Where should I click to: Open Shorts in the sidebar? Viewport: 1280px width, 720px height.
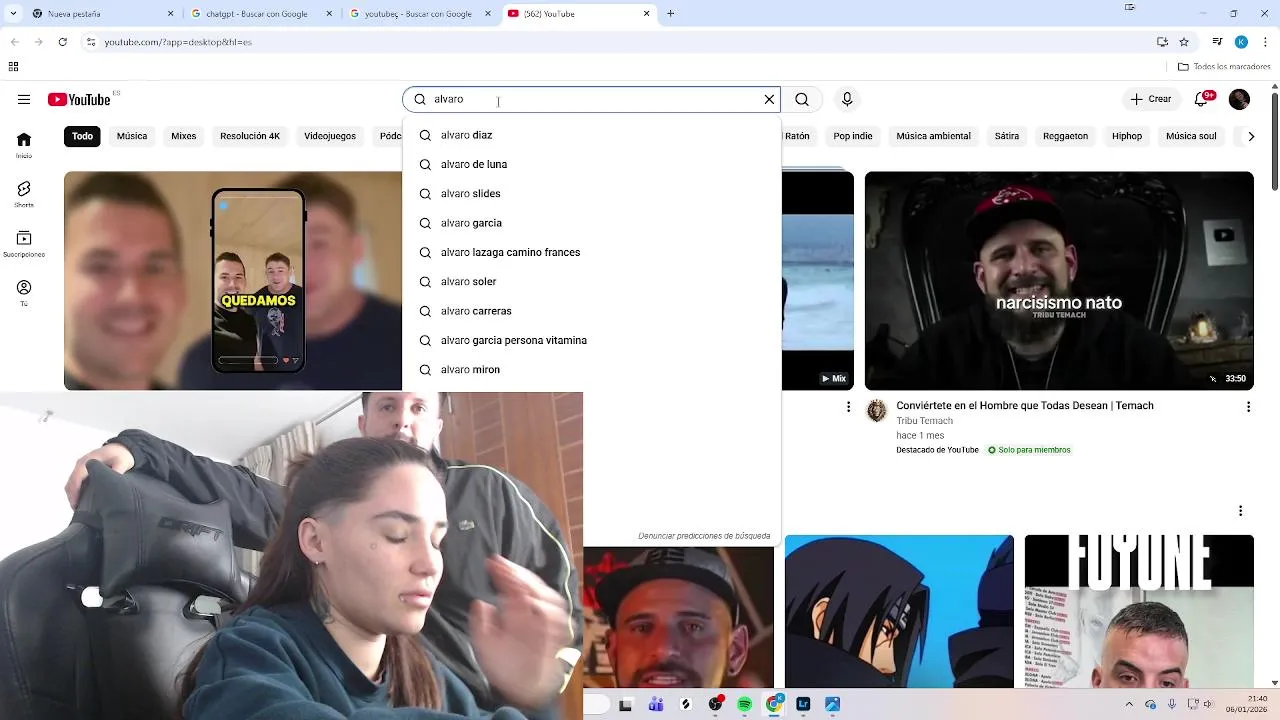pyautogui.click(x=24, y=194)
